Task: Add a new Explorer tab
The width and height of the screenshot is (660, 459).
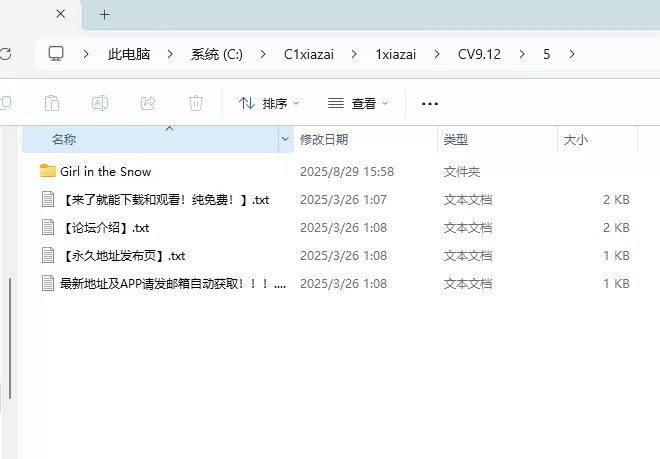Action: pyautogui.click(x=104, y=15)
